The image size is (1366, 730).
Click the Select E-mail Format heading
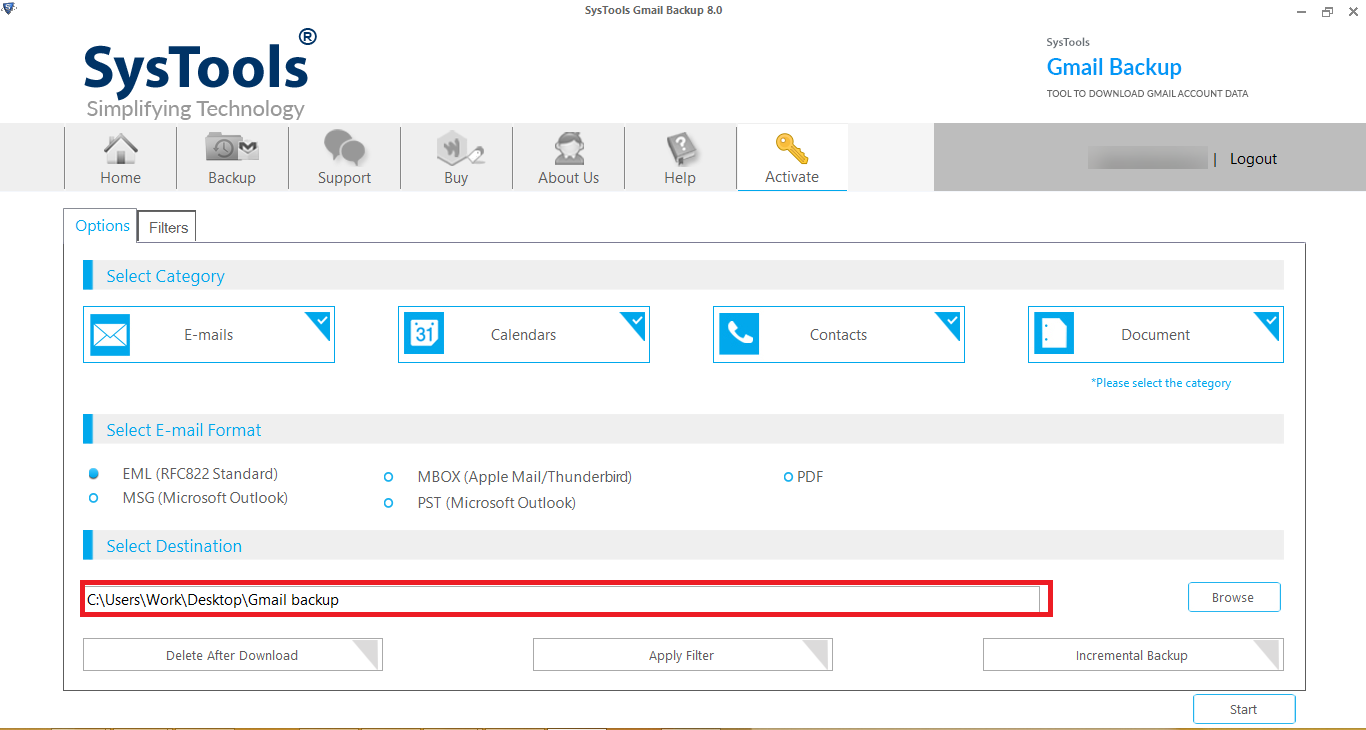coord(184,430)
